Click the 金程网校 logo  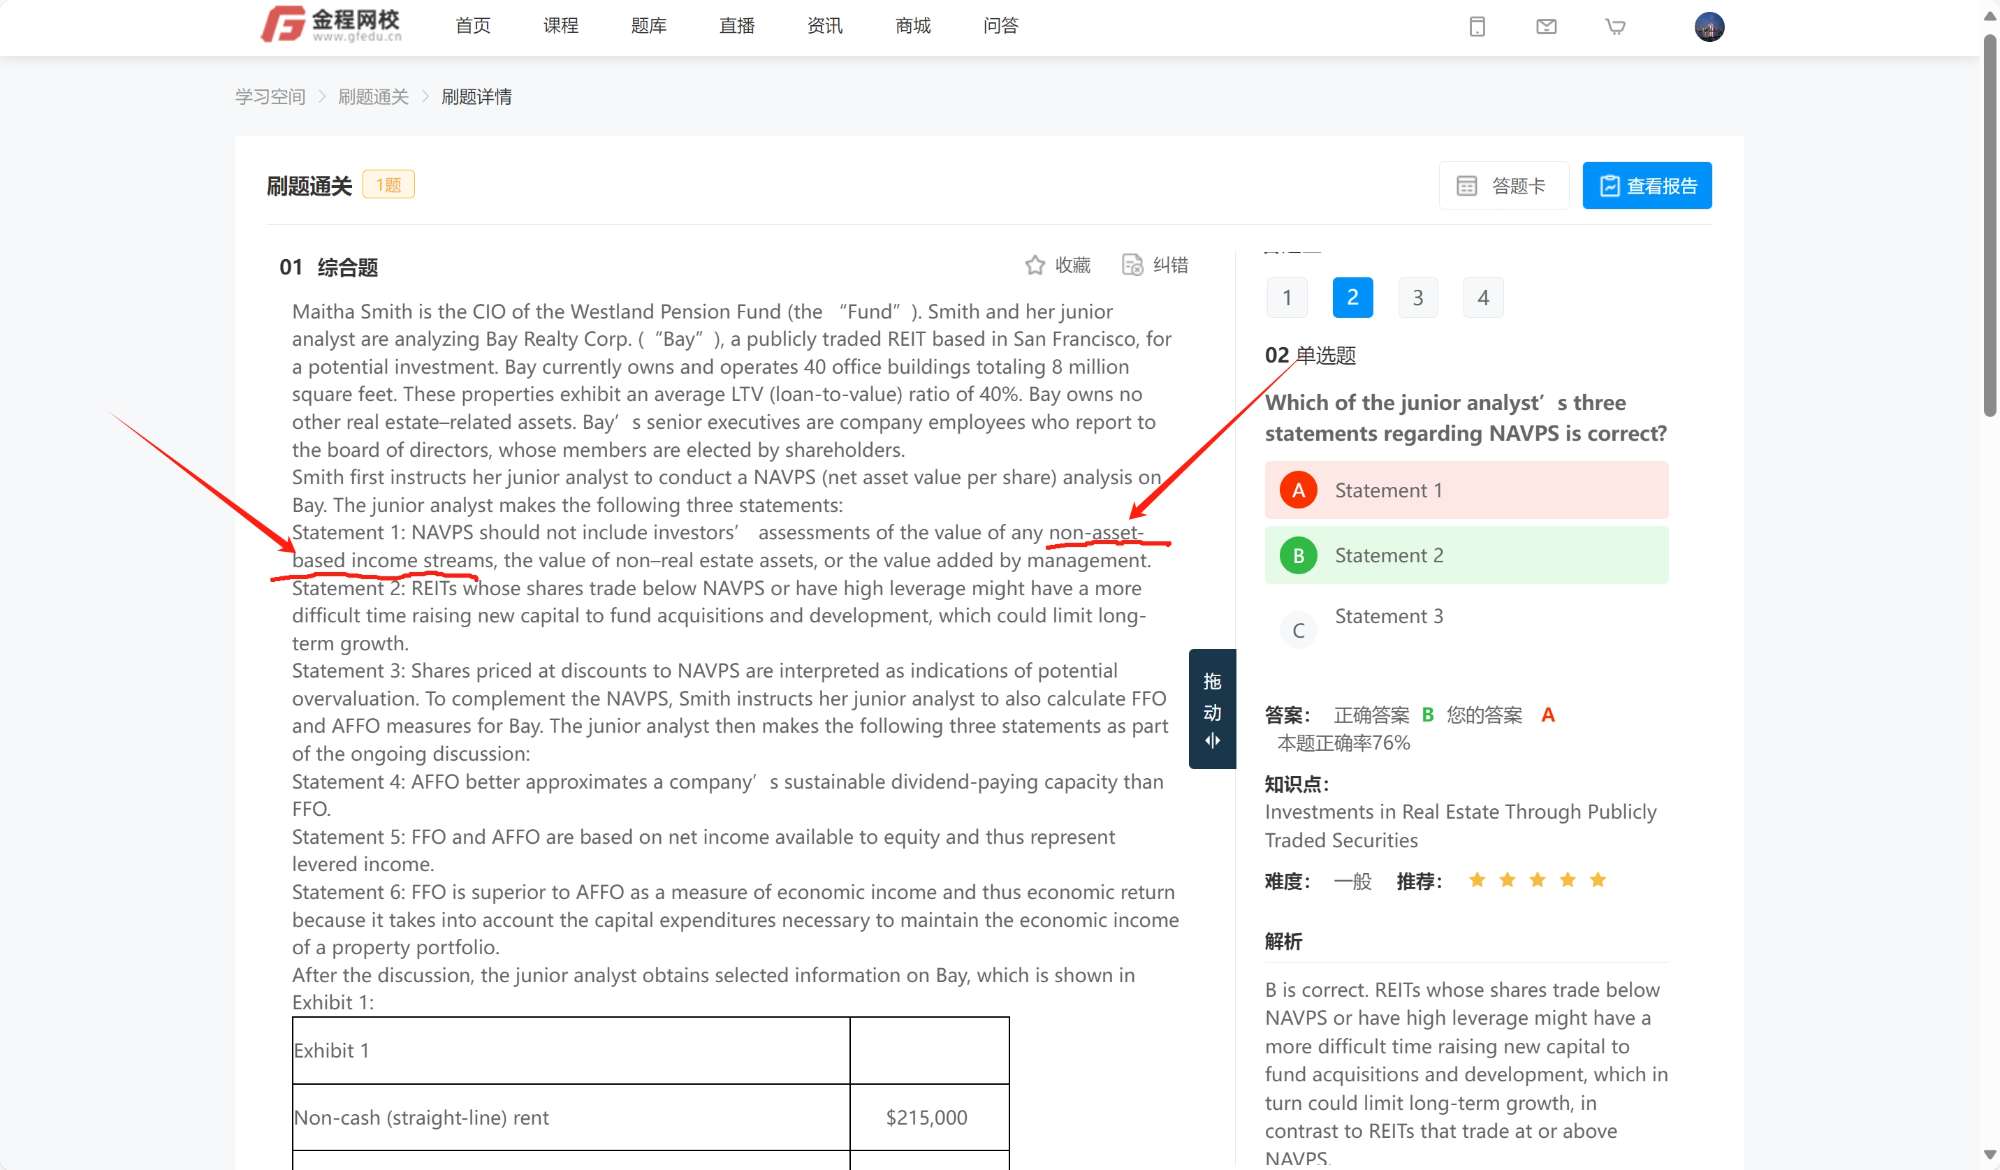coord(332,25)
